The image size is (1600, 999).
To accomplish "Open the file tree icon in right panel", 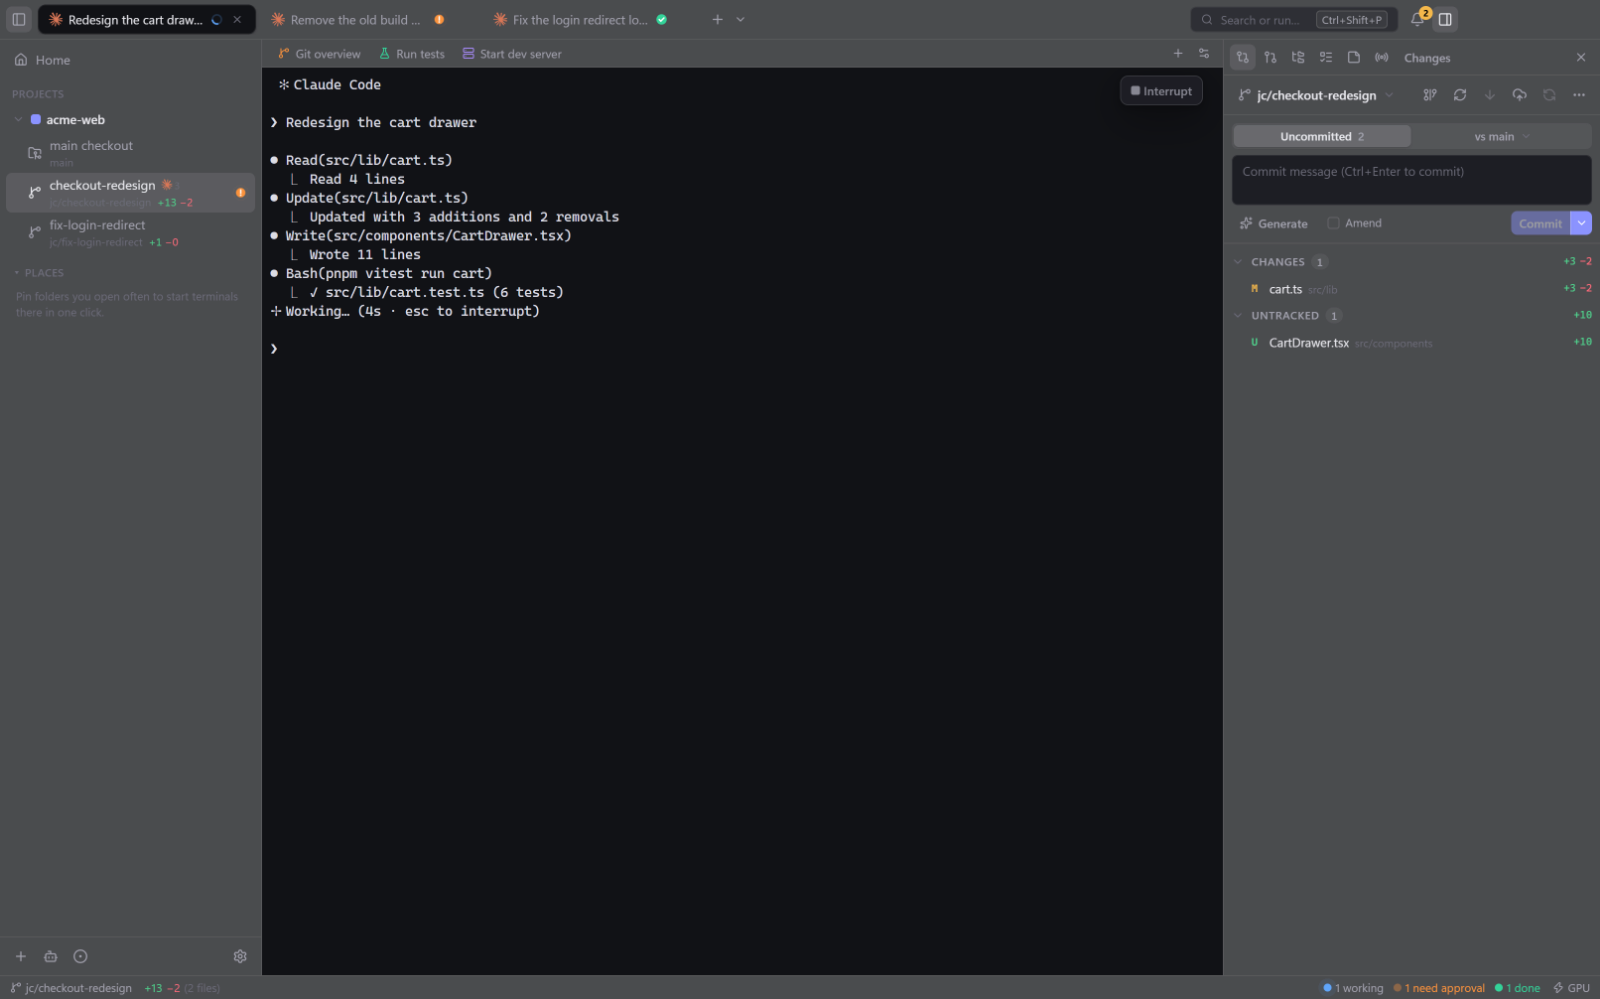I will click(1298, 57).
